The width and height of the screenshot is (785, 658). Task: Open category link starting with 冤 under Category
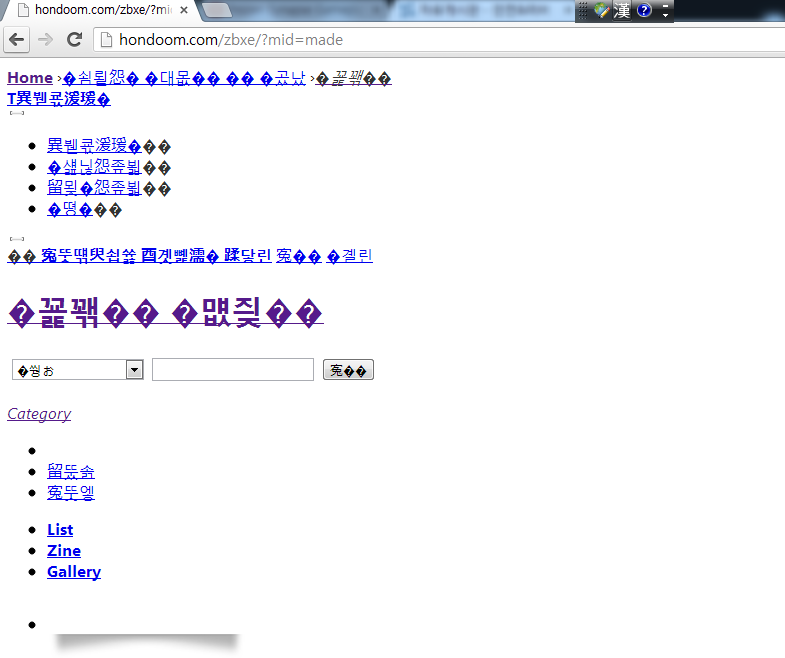tap(71, 493)
